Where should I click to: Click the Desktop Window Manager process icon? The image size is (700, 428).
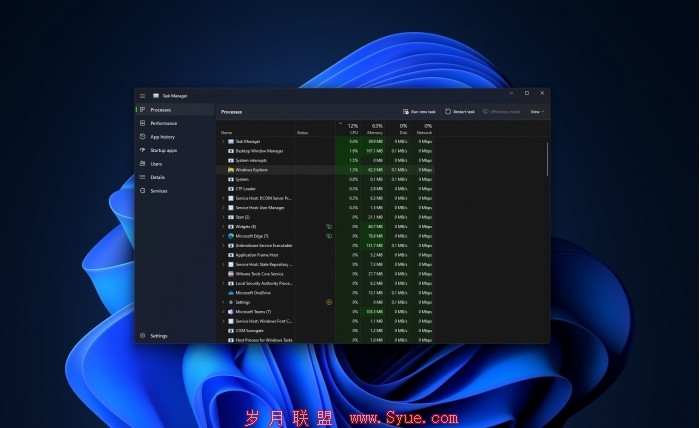tap(231, 151)
